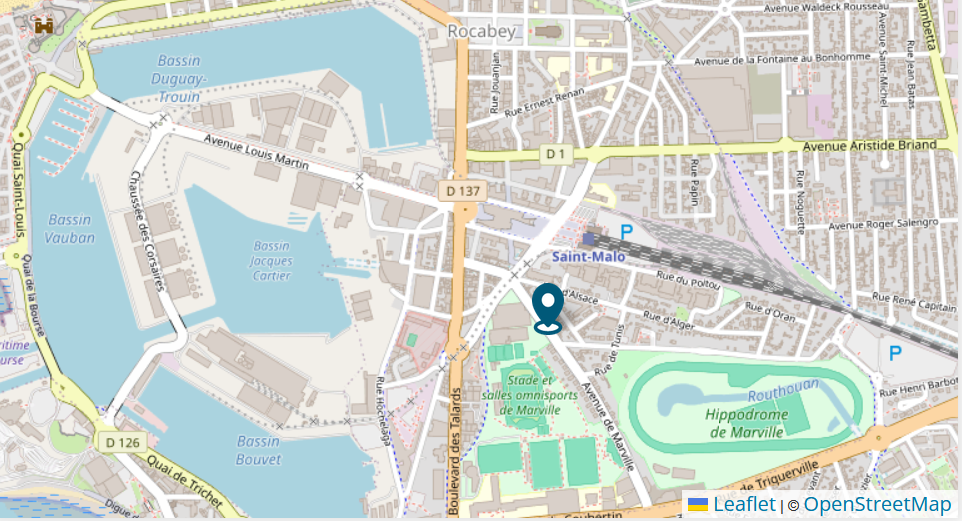Click the Bassin Vauban label
The width and height of the screenshot is (962, 521).
(70, 228)
